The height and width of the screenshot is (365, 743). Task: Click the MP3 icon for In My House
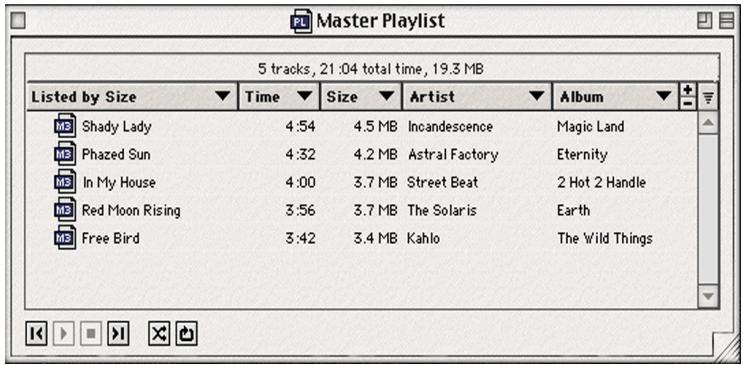click(65, 182)
